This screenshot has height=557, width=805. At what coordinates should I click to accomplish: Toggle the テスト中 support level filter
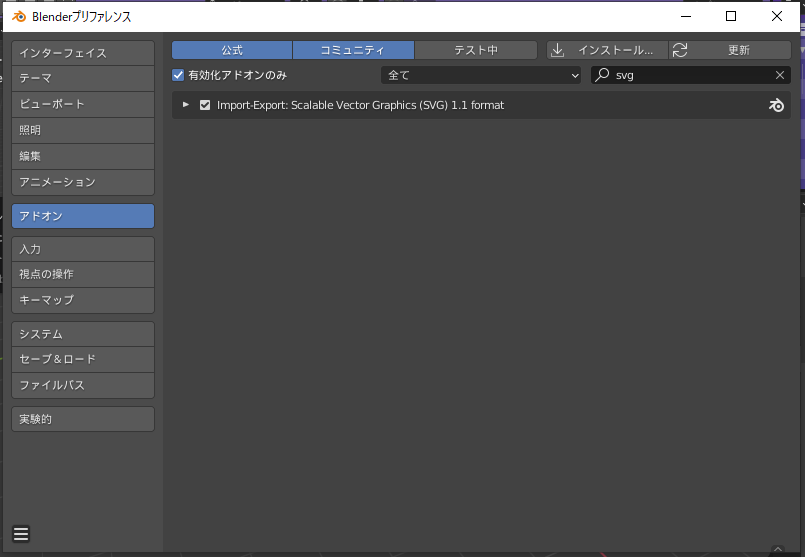click(x=476, y=50)
